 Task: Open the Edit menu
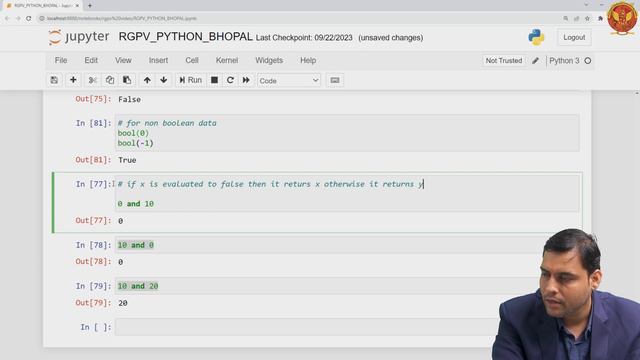(91, 60)
